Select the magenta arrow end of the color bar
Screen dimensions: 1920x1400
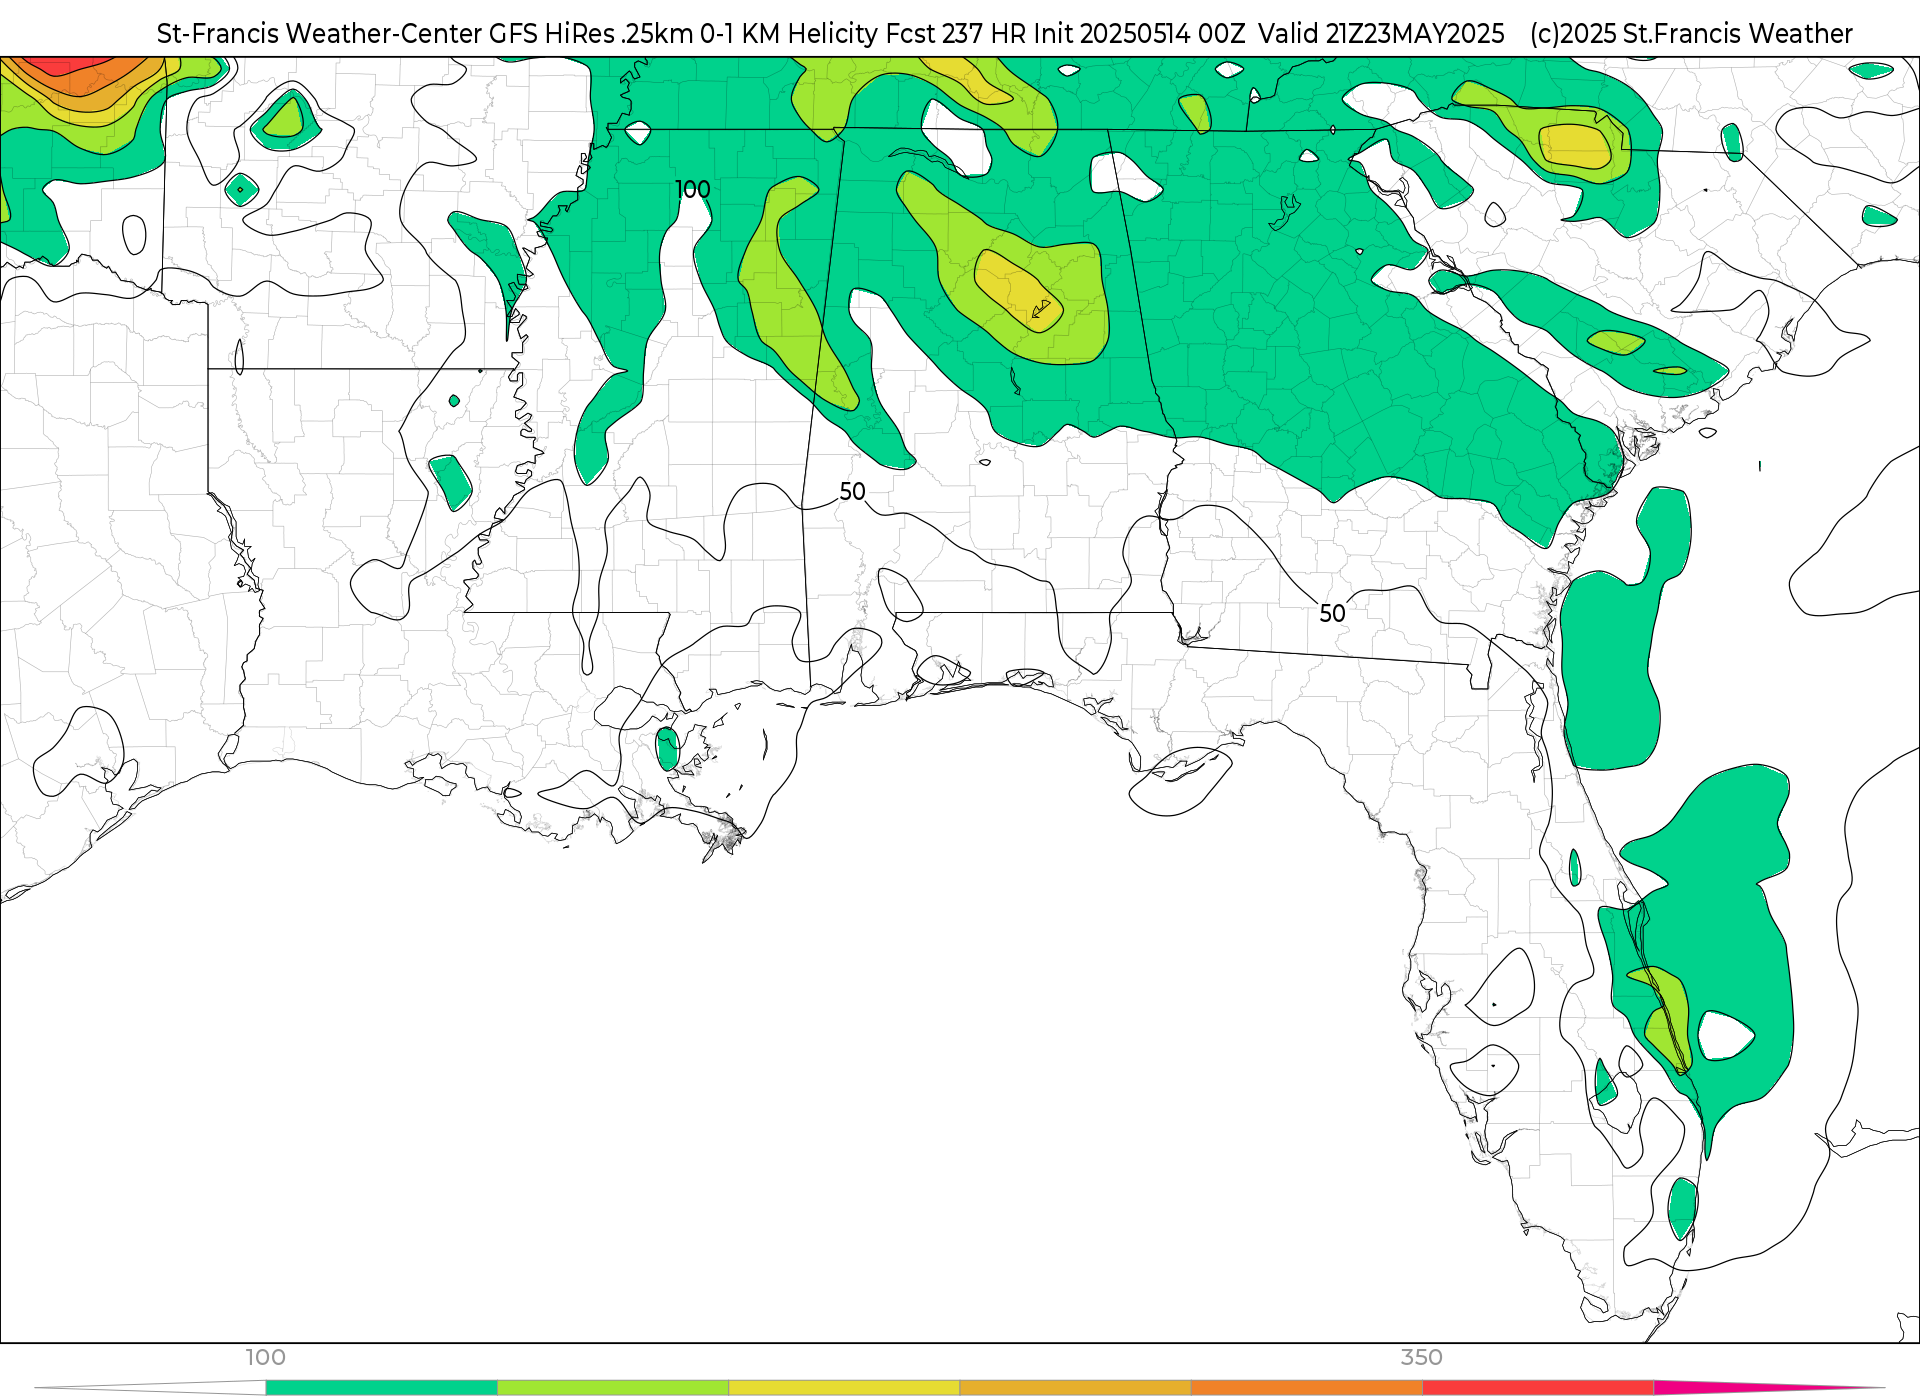pyautogui.click(x=1770, y=1388)
